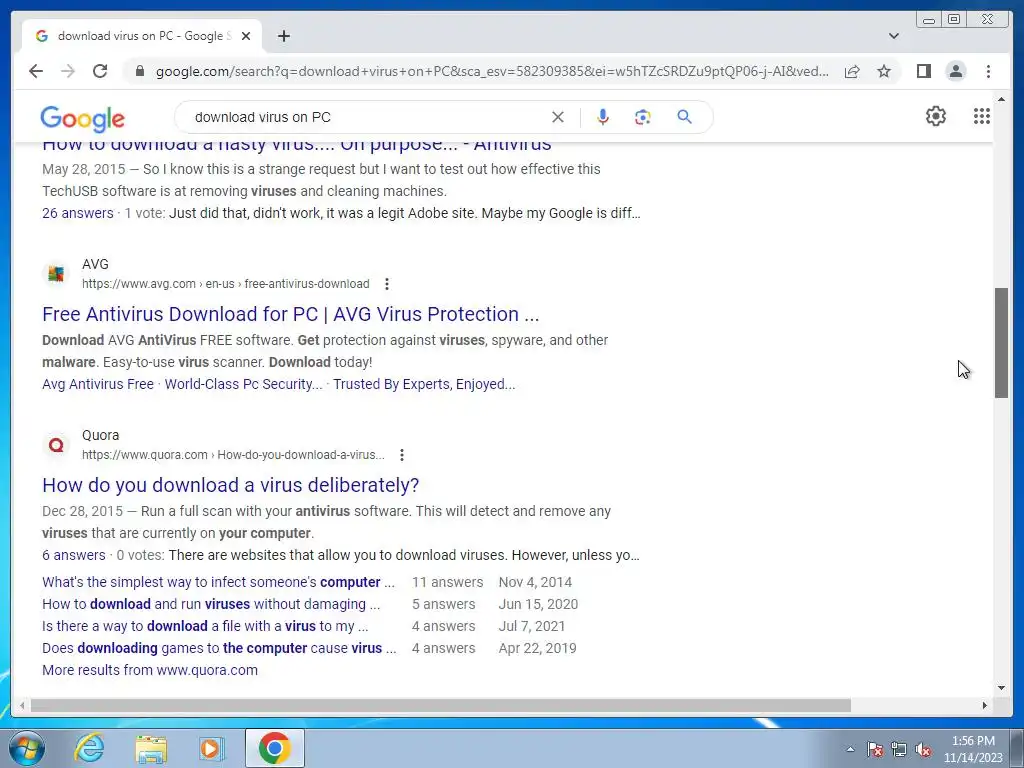The image size is (1024, 768).
Task: Open 'World-Class Pc Security...' sitelink
Action: tap(244, 384)
